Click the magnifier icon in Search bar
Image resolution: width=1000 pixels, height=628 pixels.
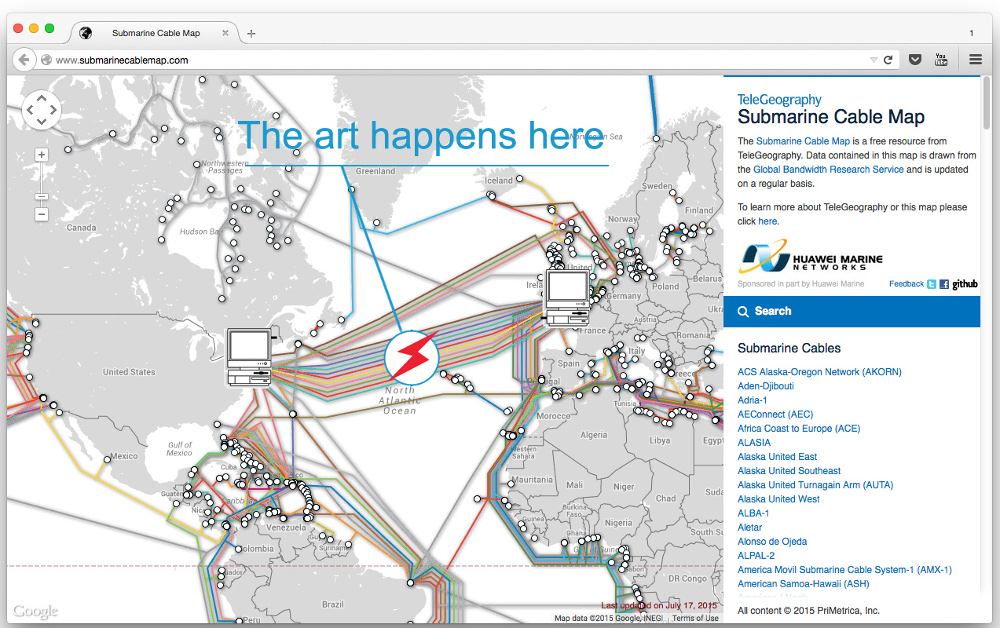[x=743, y=312]
